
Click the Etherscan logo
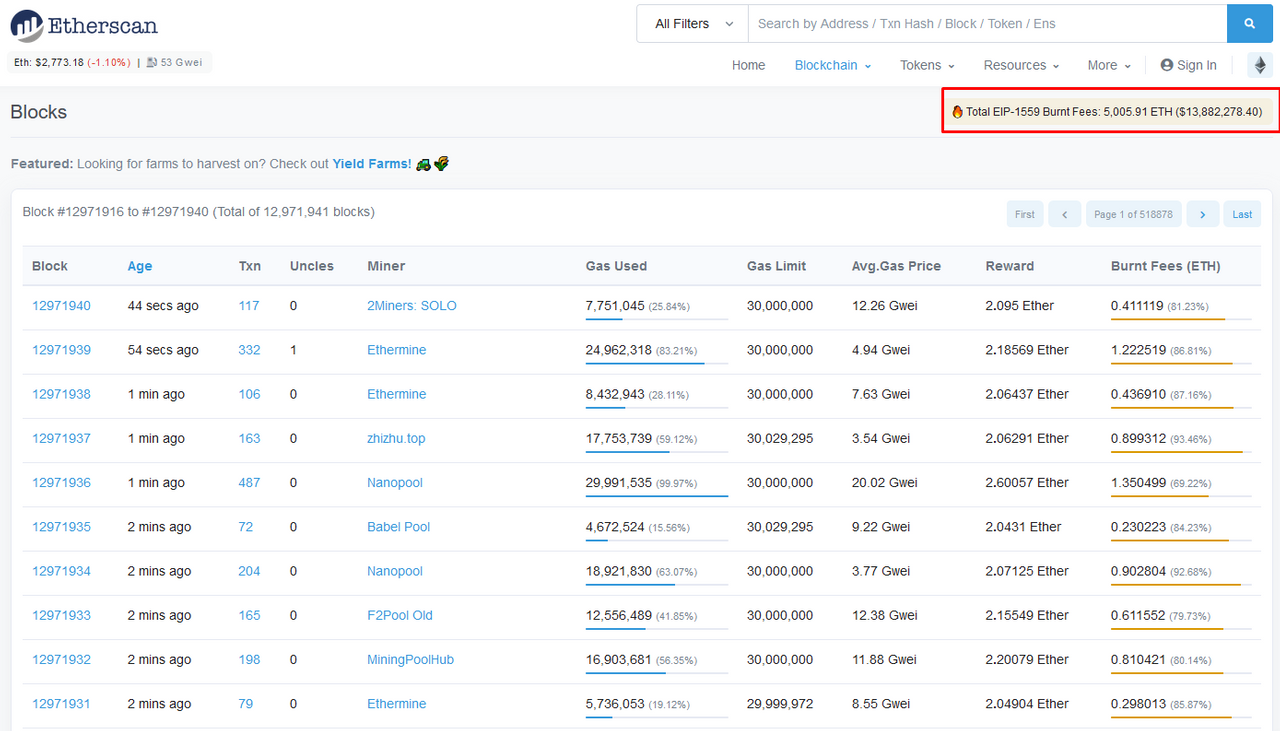[85, 25]
